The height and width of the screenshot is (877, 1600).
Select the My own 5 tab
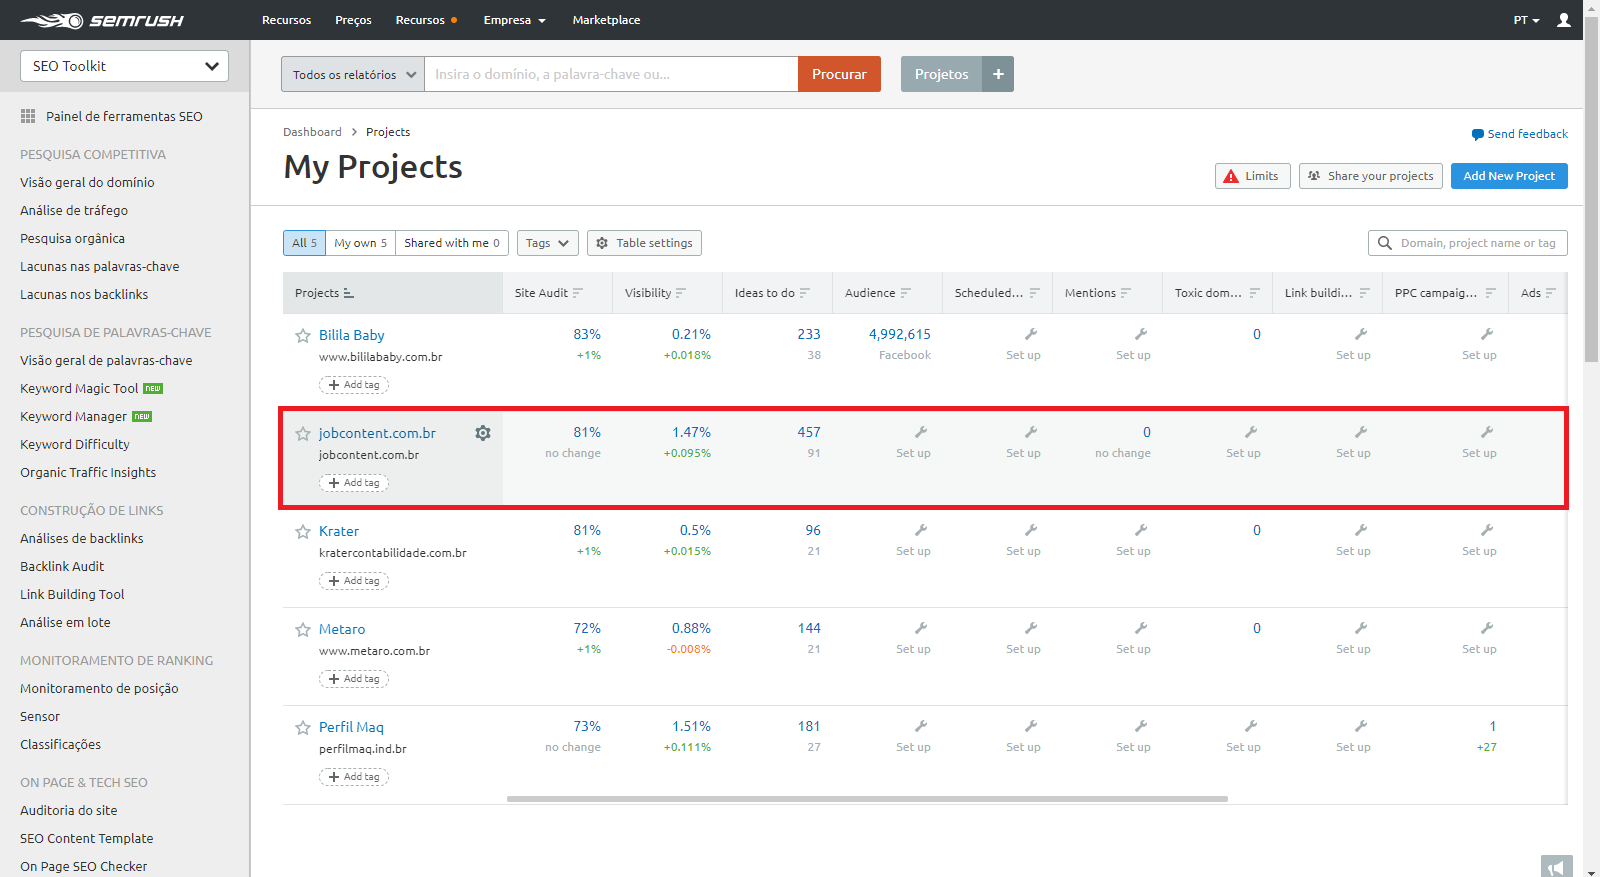(360, 243)
